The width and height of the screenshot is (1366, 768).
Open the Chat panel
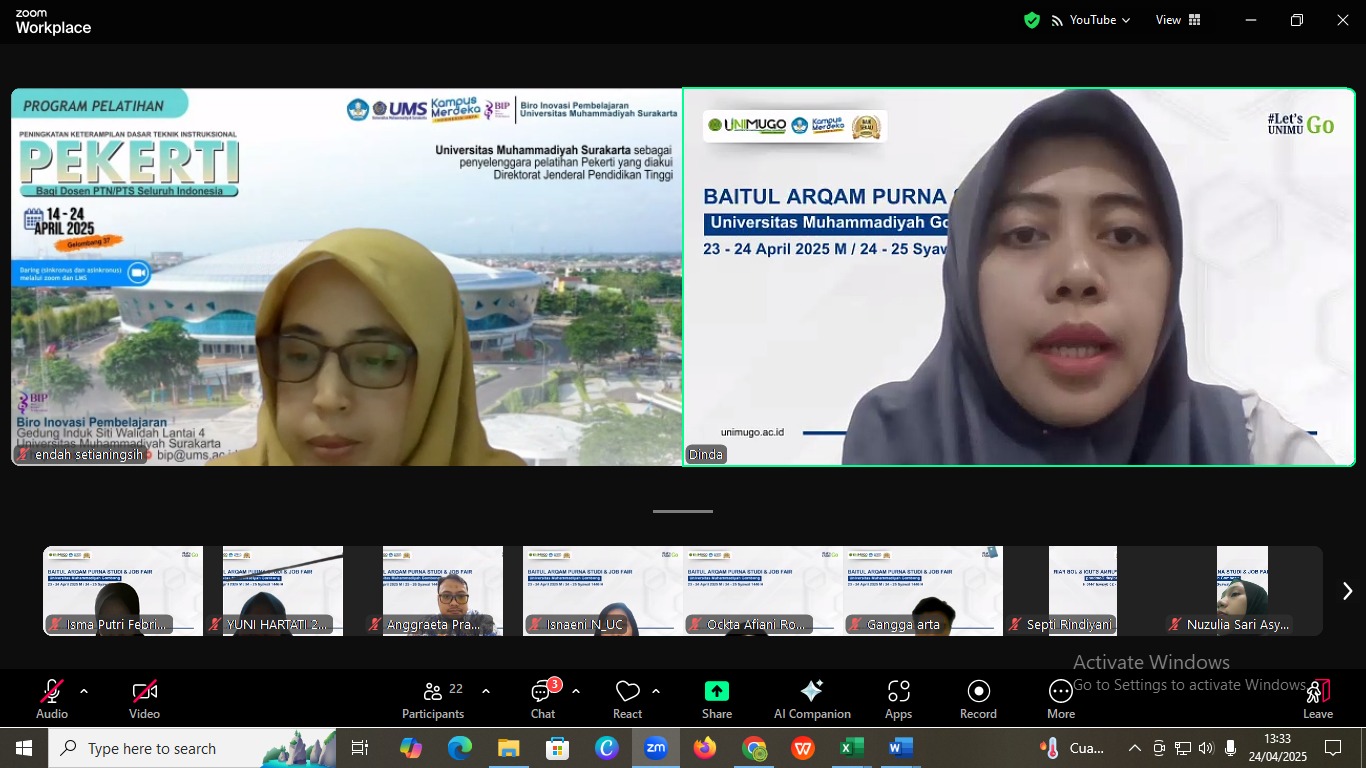coord(543,699)
